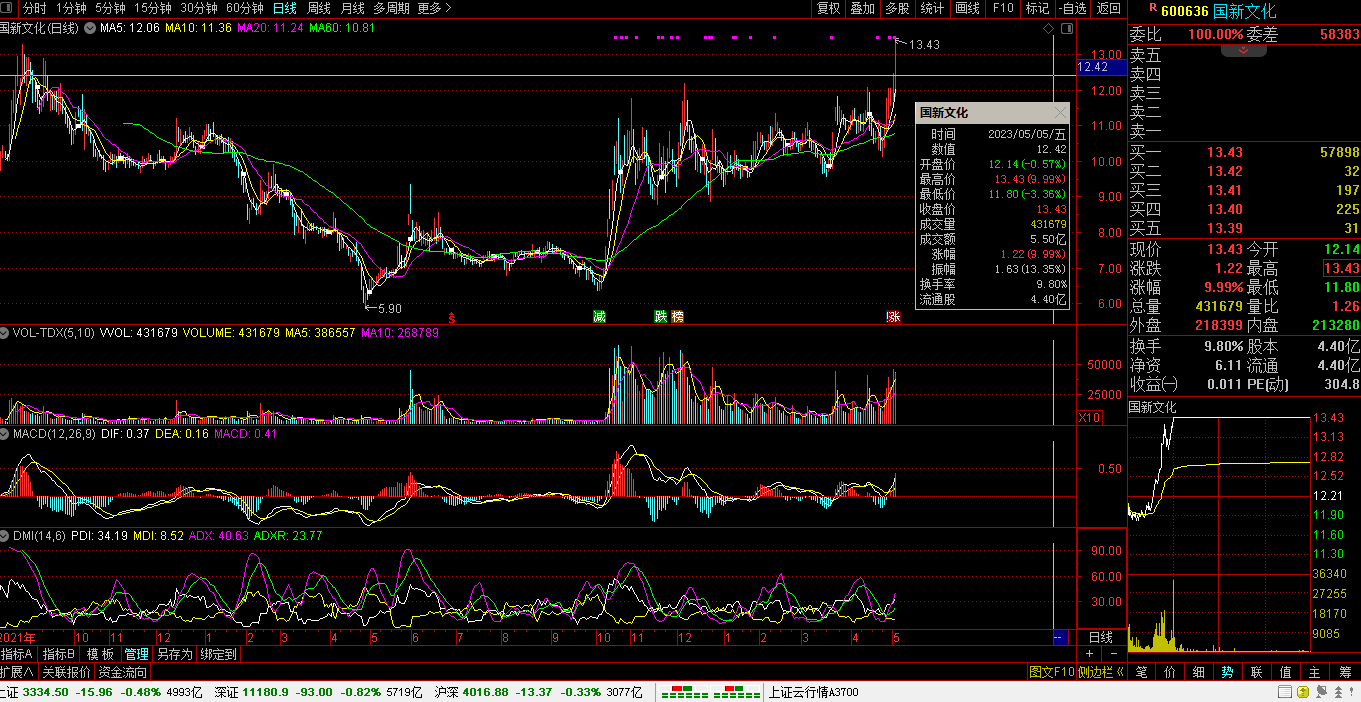Click the yellow round icon in the status bar

pyautogui.click(x=1304, y=692)
